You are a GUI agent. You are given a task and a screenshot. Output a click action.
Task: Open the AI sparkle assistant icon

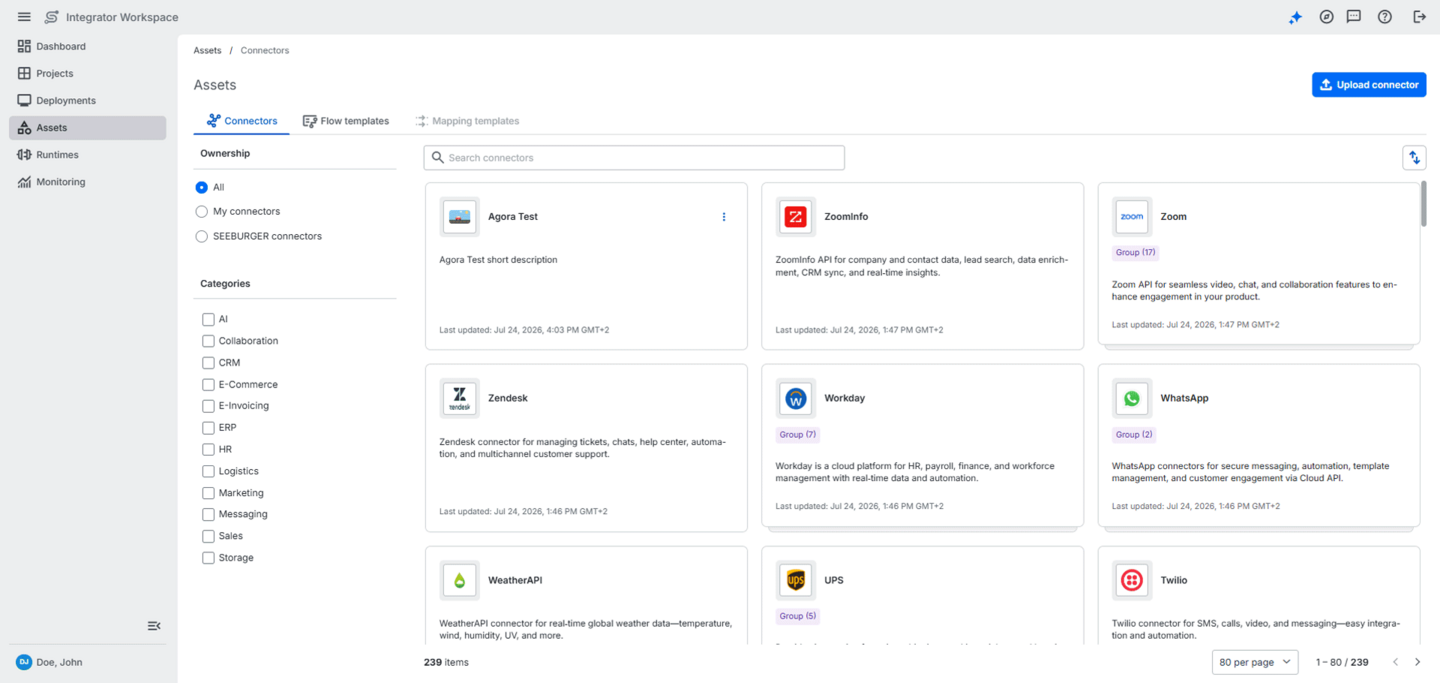1295,17
